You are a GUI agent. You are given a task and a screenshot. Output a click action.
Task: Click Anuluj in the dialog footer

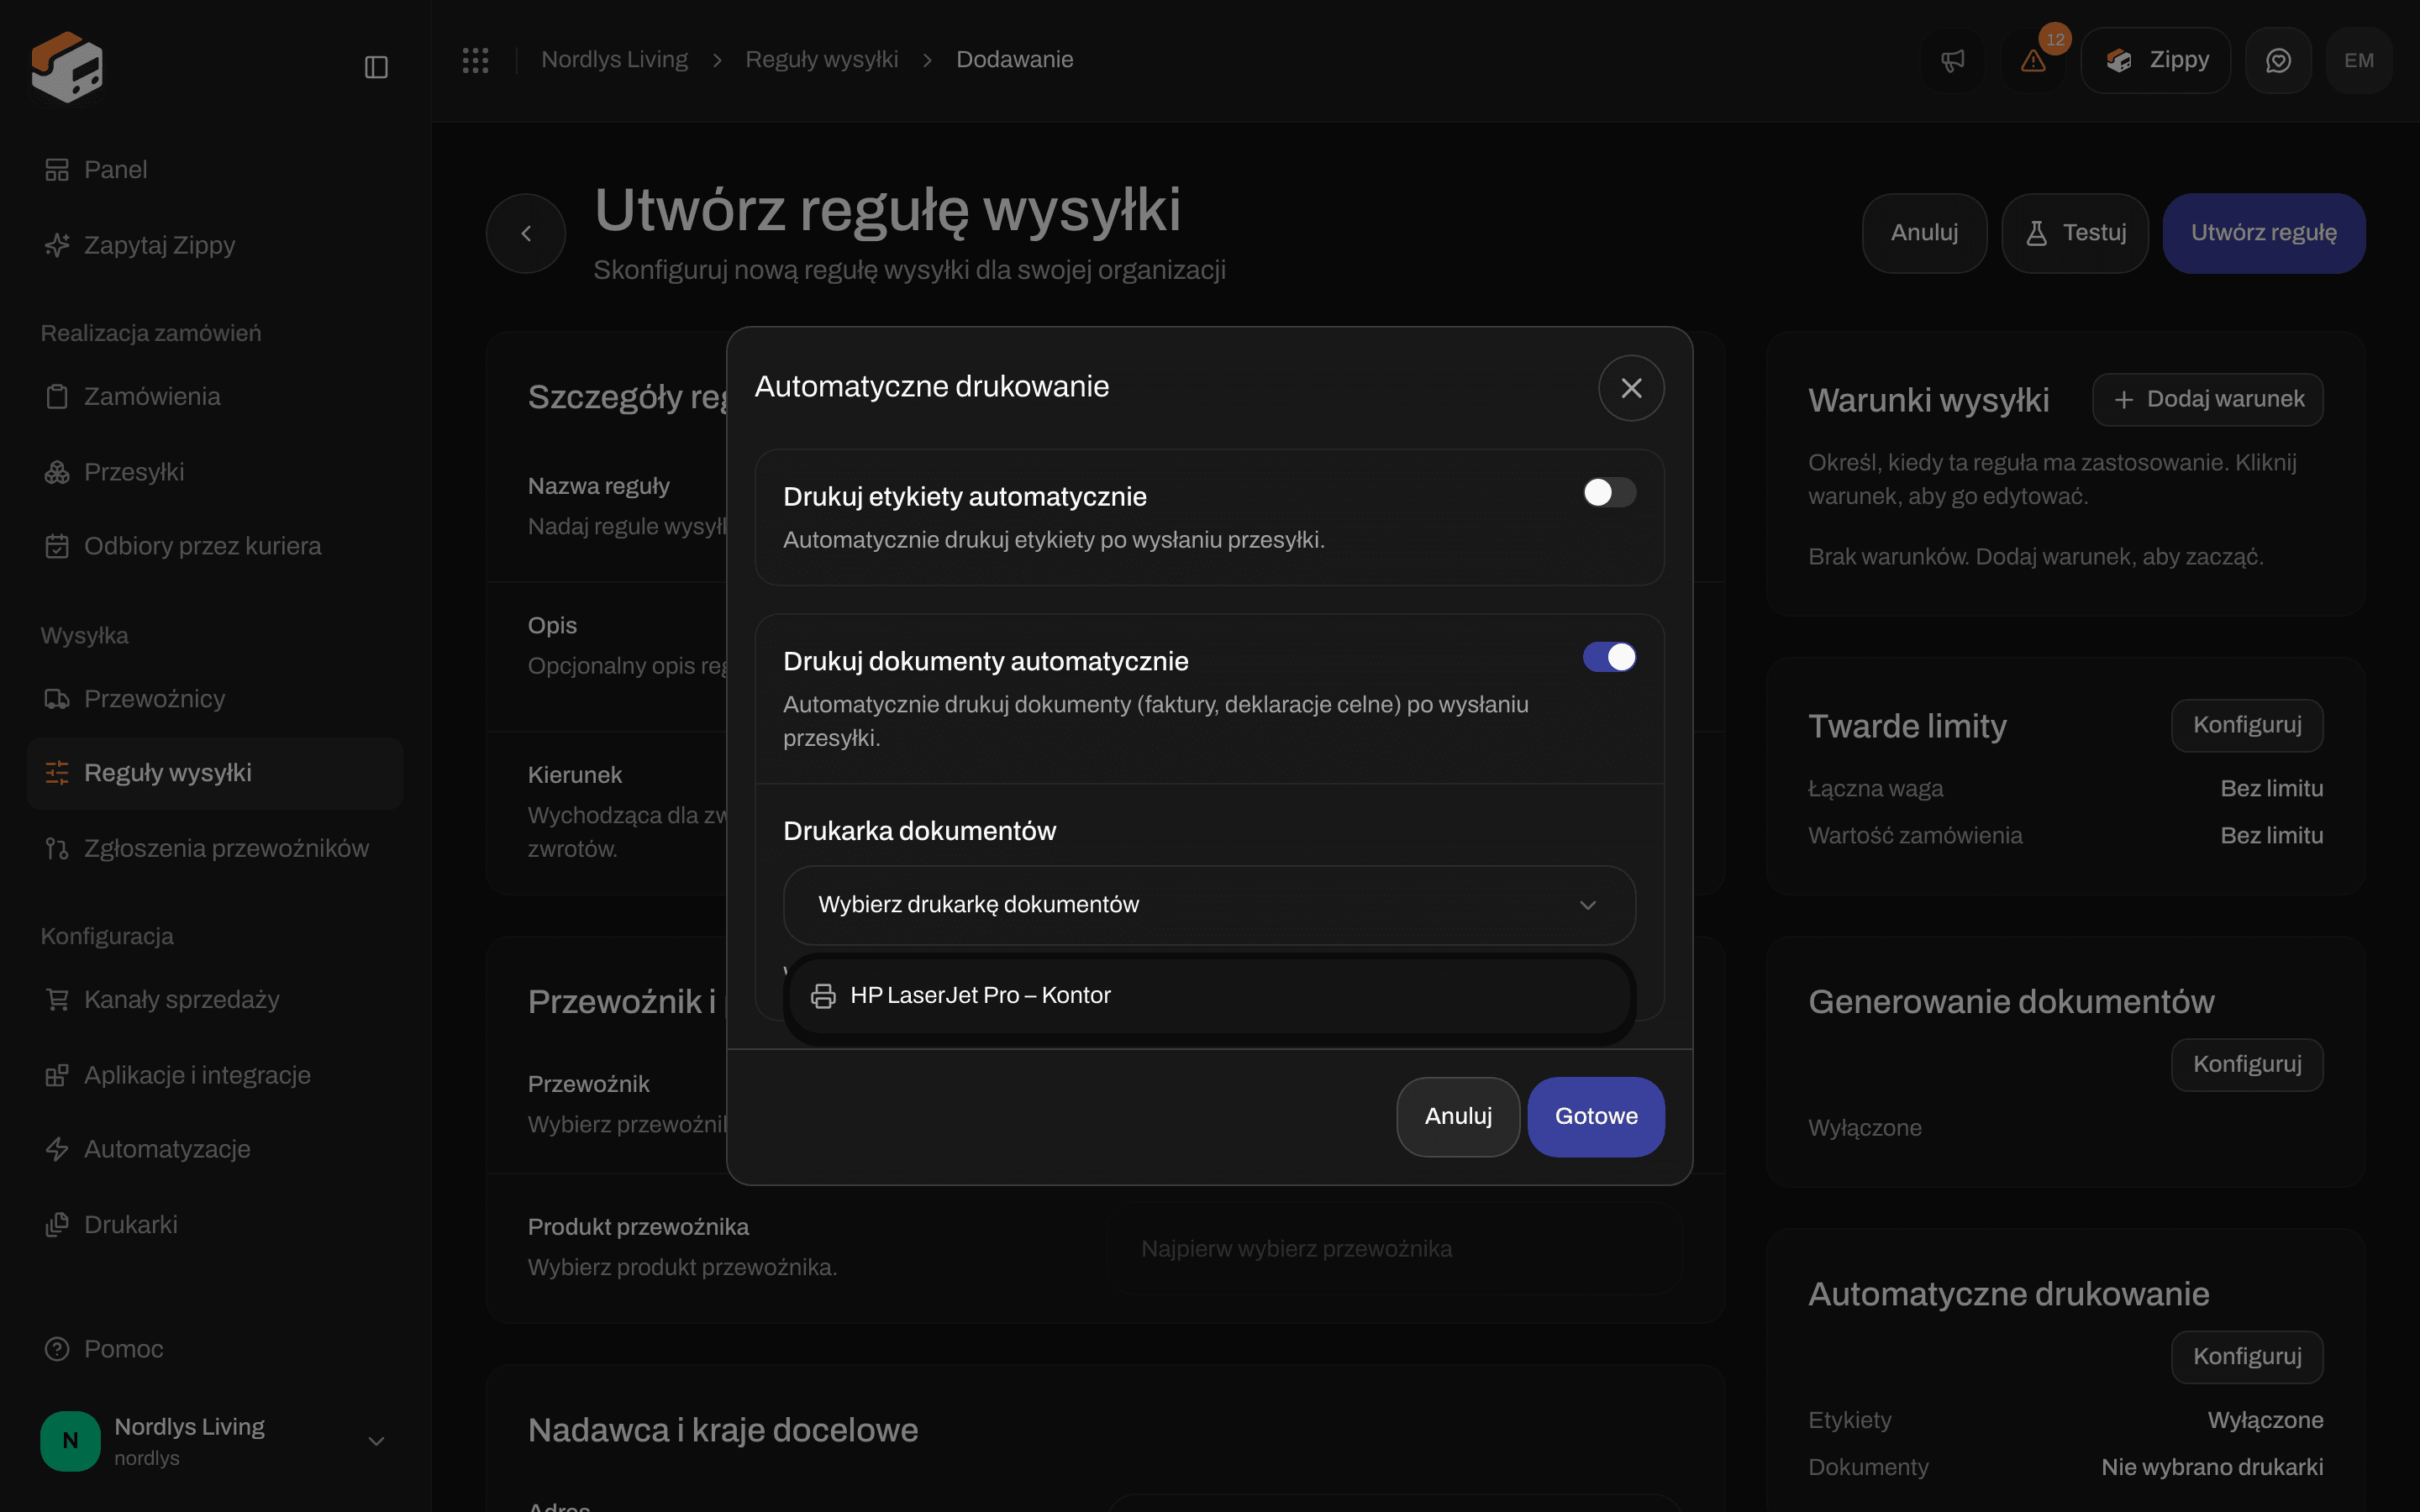(1458, 1117)
